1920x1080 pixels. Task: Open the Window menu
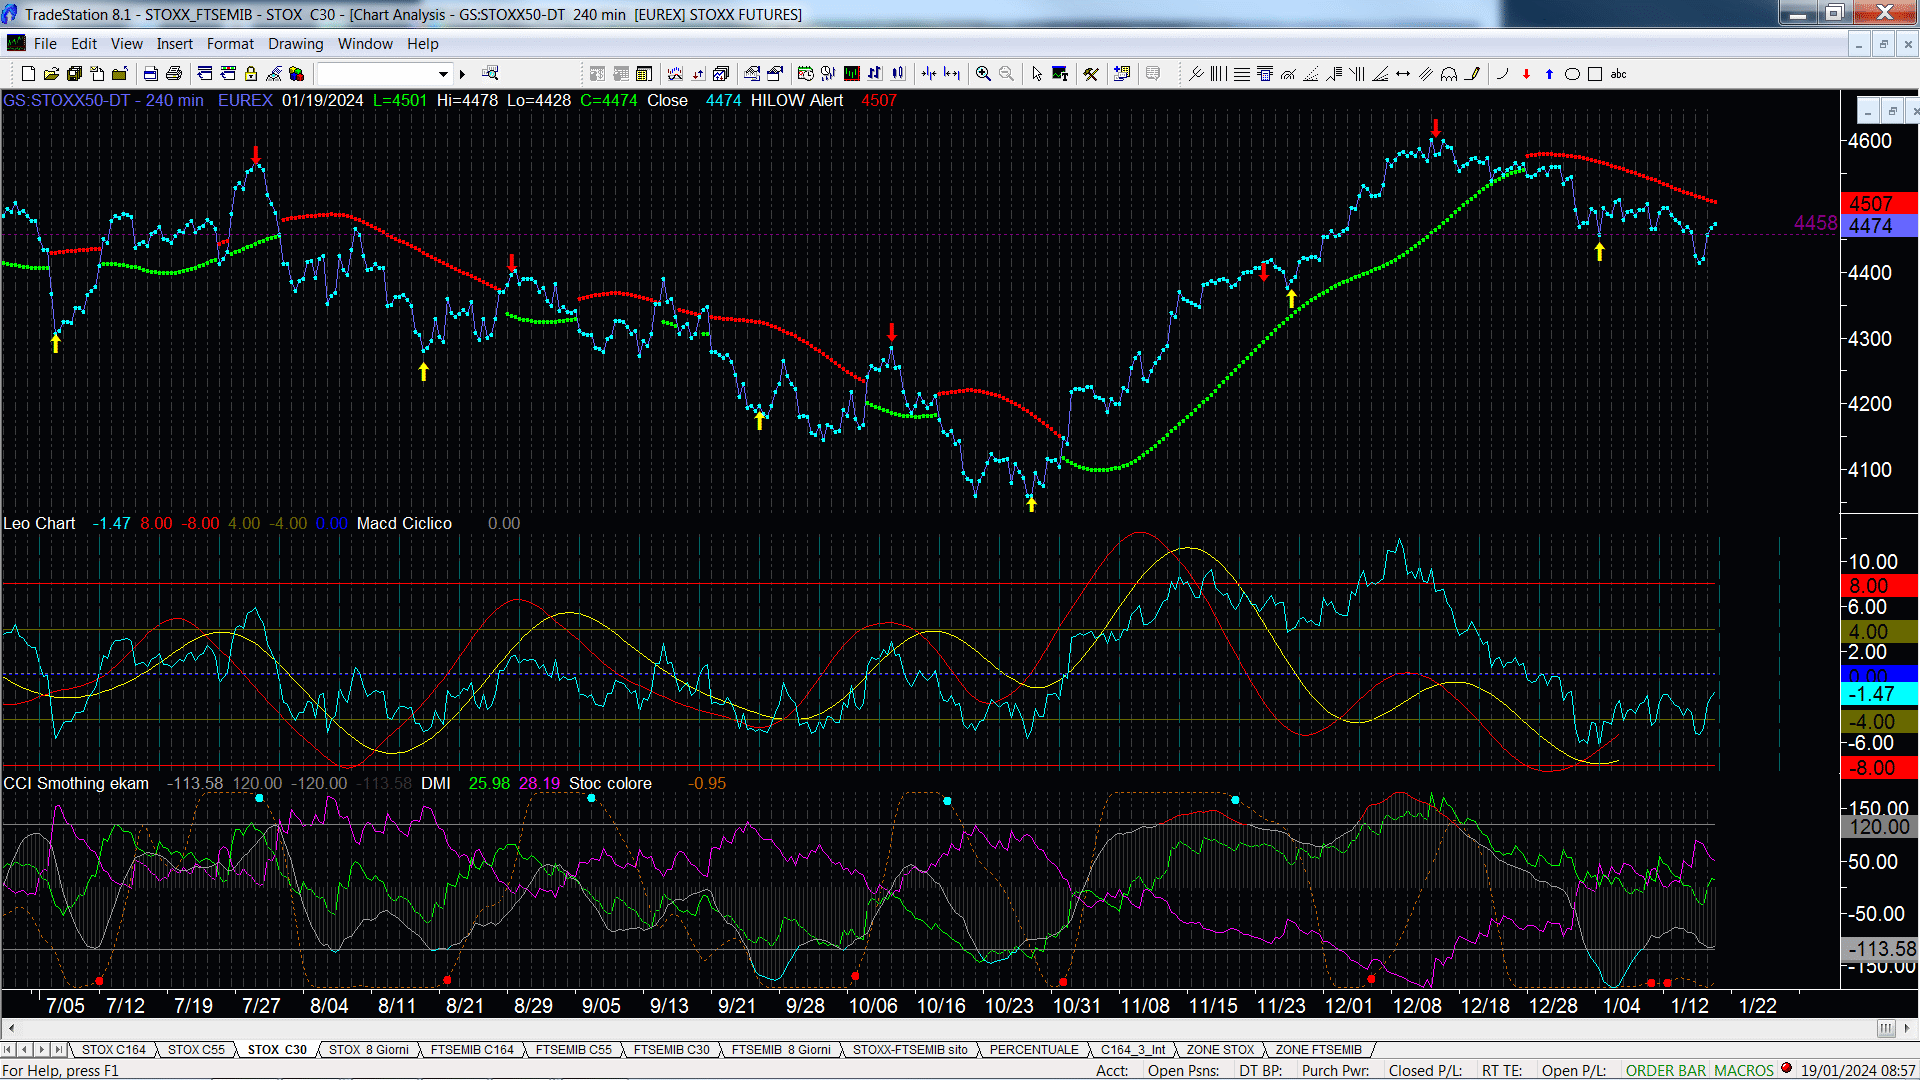coord(365,44)
